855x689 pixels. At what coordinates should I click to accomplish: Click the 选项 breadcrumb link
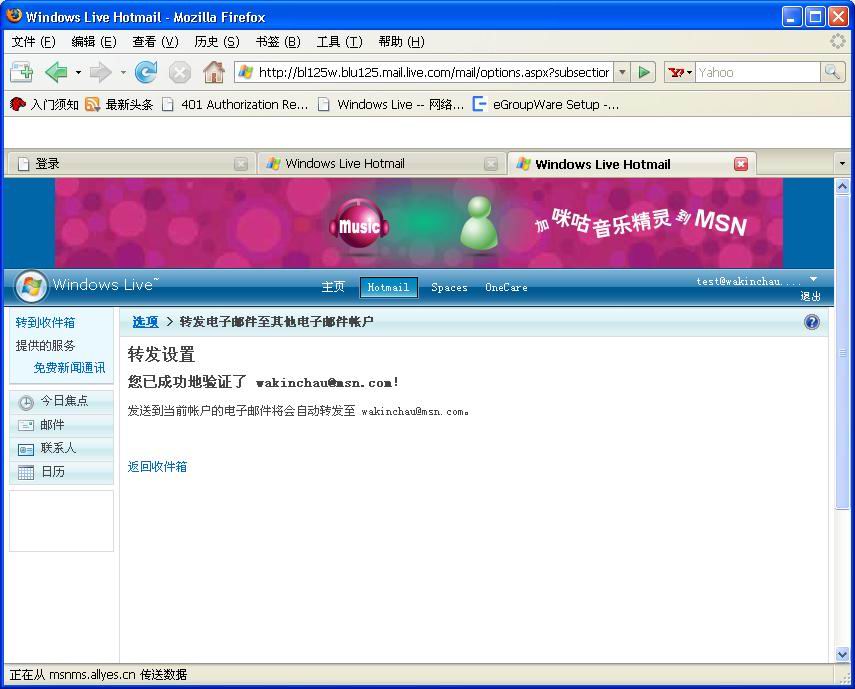[145, 322]
